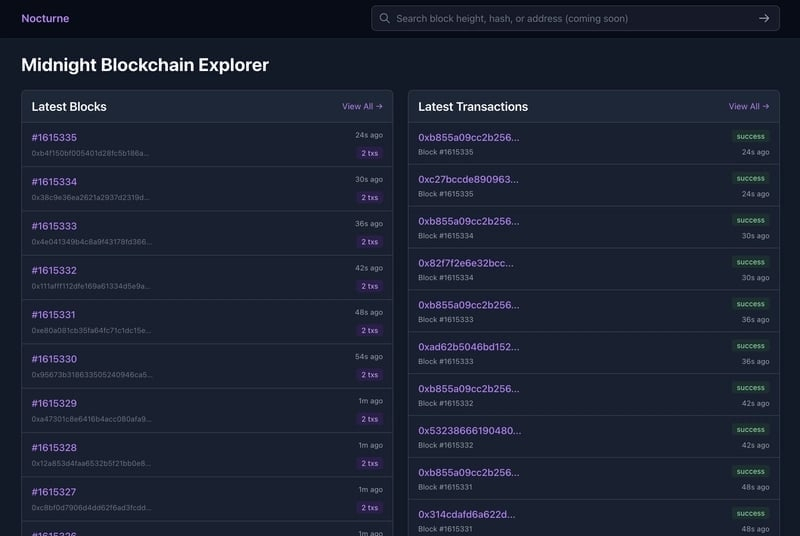Open transaction 0x53238666190480...
The image size is (800, 536).
point(469,431)
